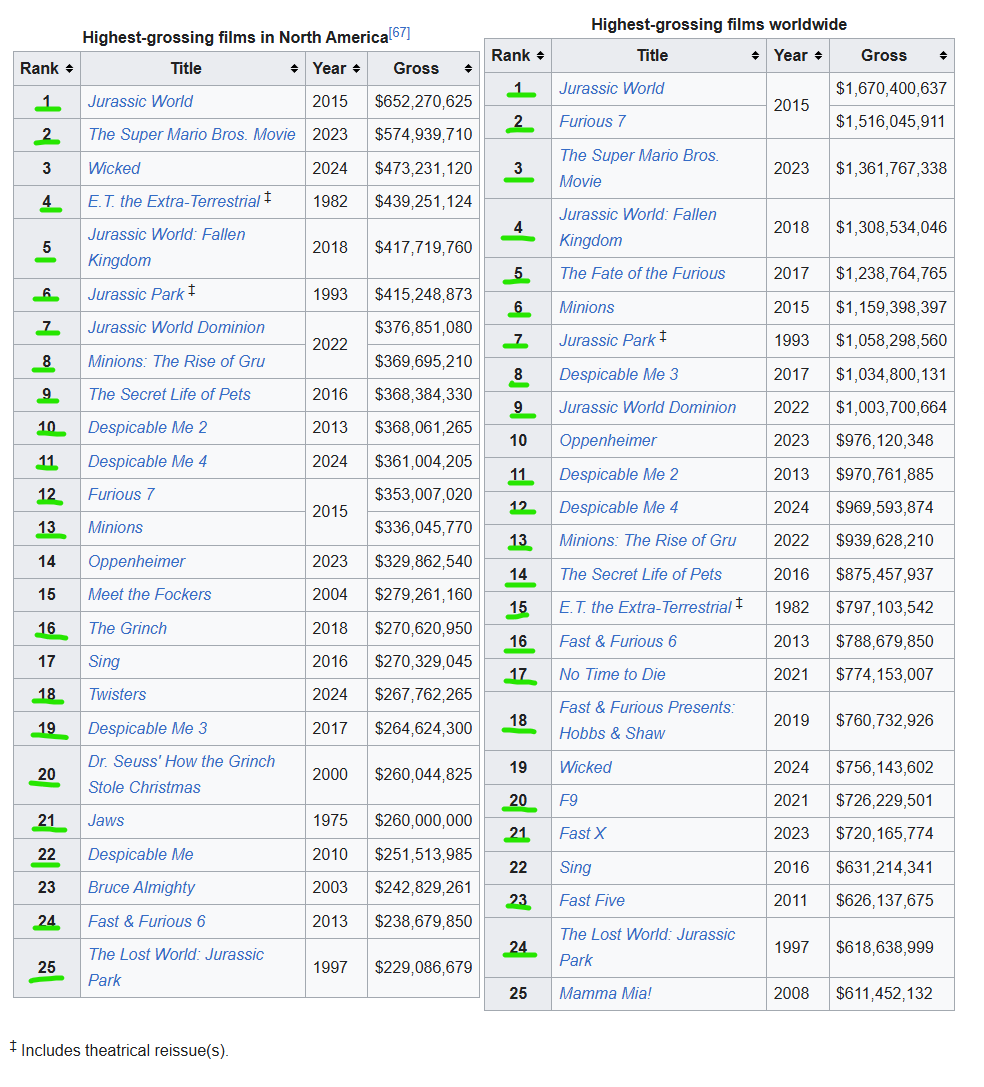Image resolution: width=984 pixels, height=1087 pixels.
Task: Open the Mamma Mia! film link
Action: (x=605, y=993)
